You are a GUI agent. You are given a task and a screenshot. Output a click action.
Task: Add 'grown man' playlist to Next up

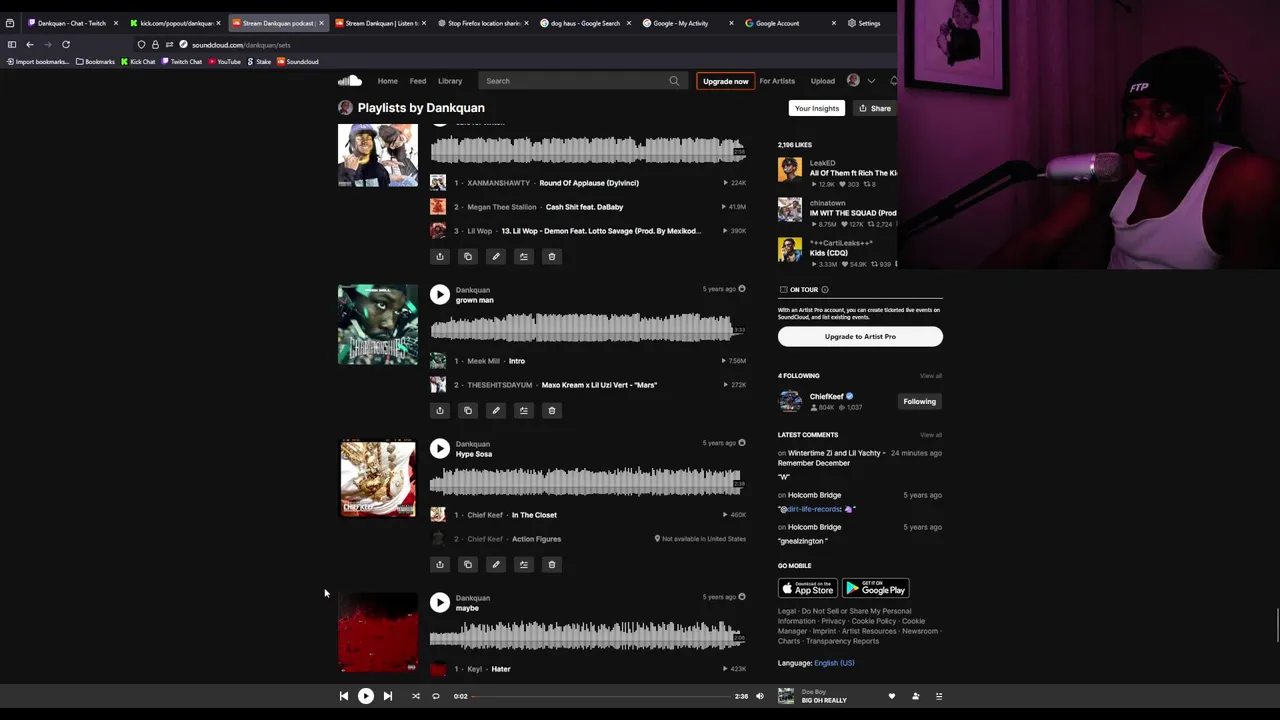524,410
